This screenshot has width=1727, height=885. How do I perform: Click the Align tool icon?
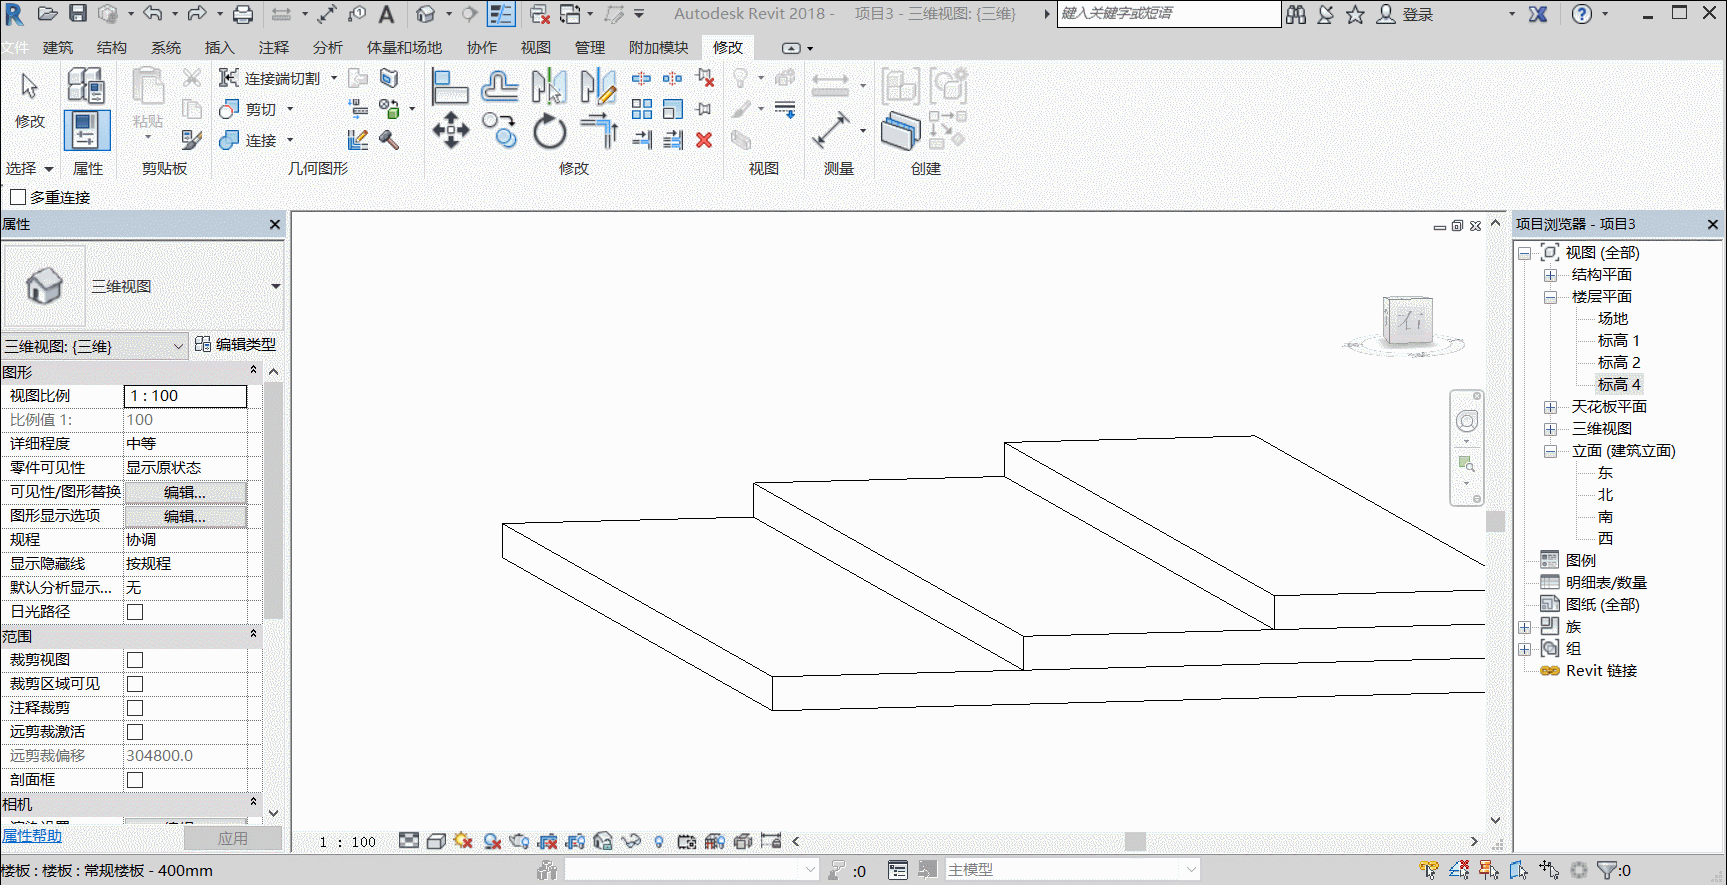click(450, 87)
